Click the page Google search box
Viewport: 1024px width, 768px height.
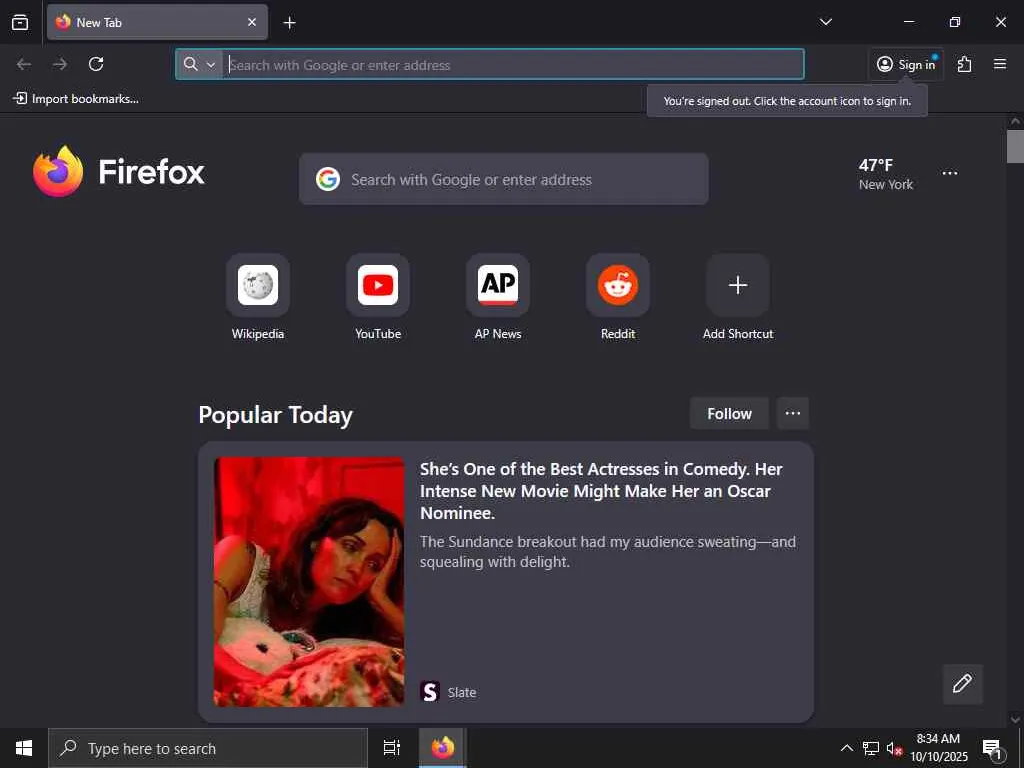pos(504,179)
